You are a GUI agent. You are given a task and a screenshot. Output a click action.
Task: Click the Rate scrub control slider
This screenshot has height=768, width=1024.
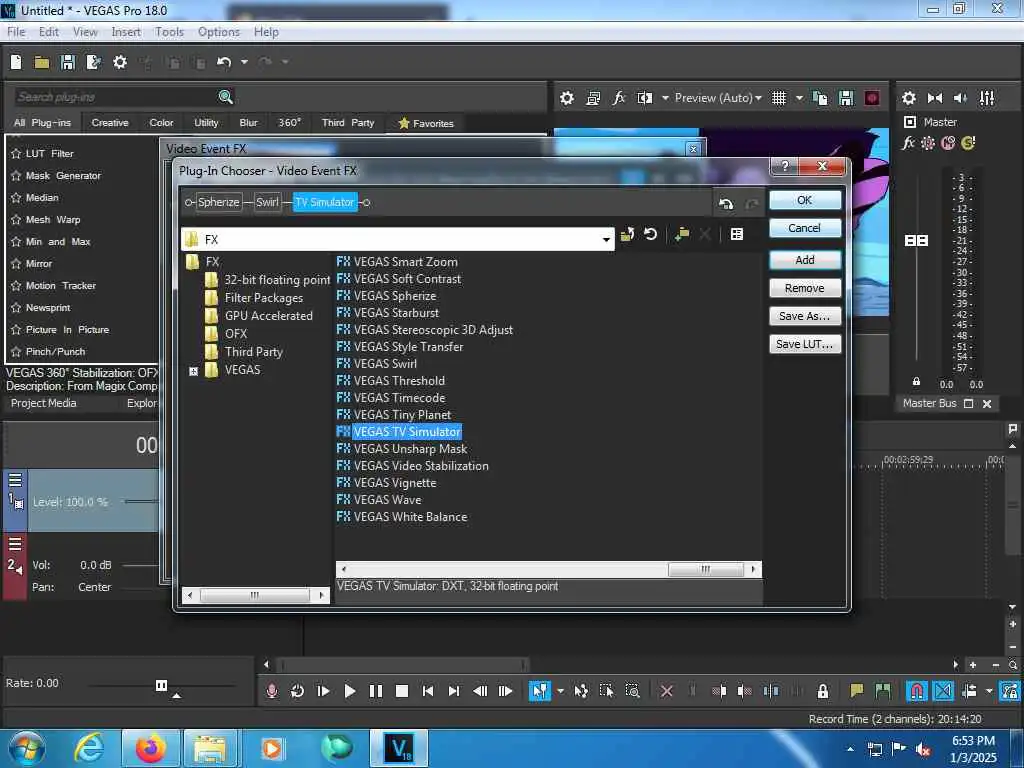coord(161,685)
